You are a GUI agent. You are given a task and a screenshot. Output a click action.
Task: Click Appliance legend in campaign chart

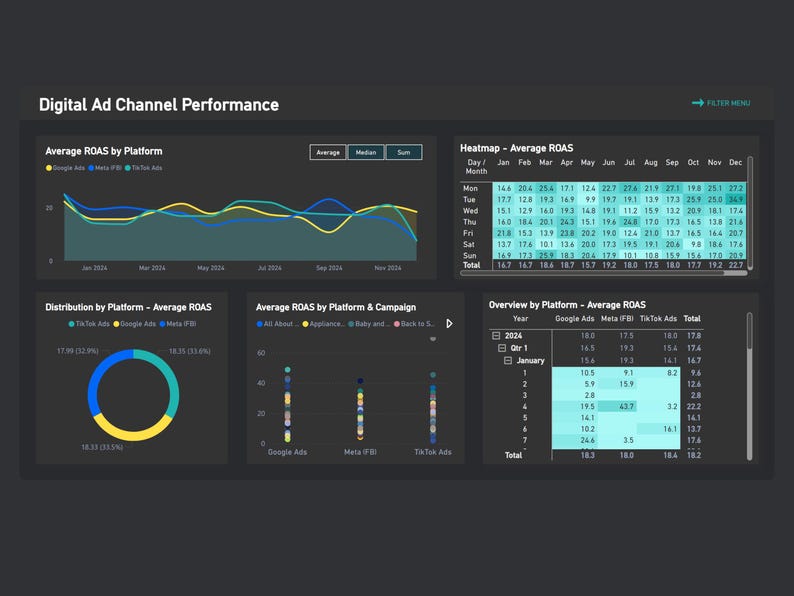[x=324, y=324]
